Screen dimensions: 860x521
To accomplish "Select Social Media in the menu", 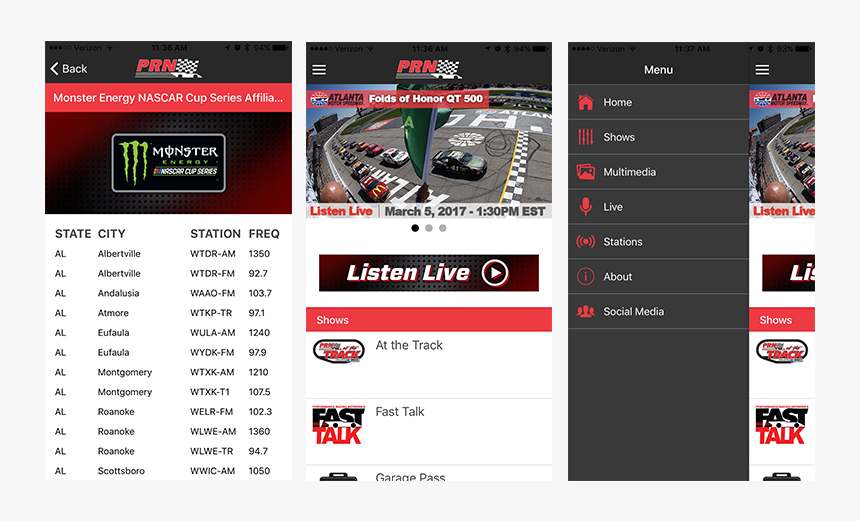I will tap(658, 312).
